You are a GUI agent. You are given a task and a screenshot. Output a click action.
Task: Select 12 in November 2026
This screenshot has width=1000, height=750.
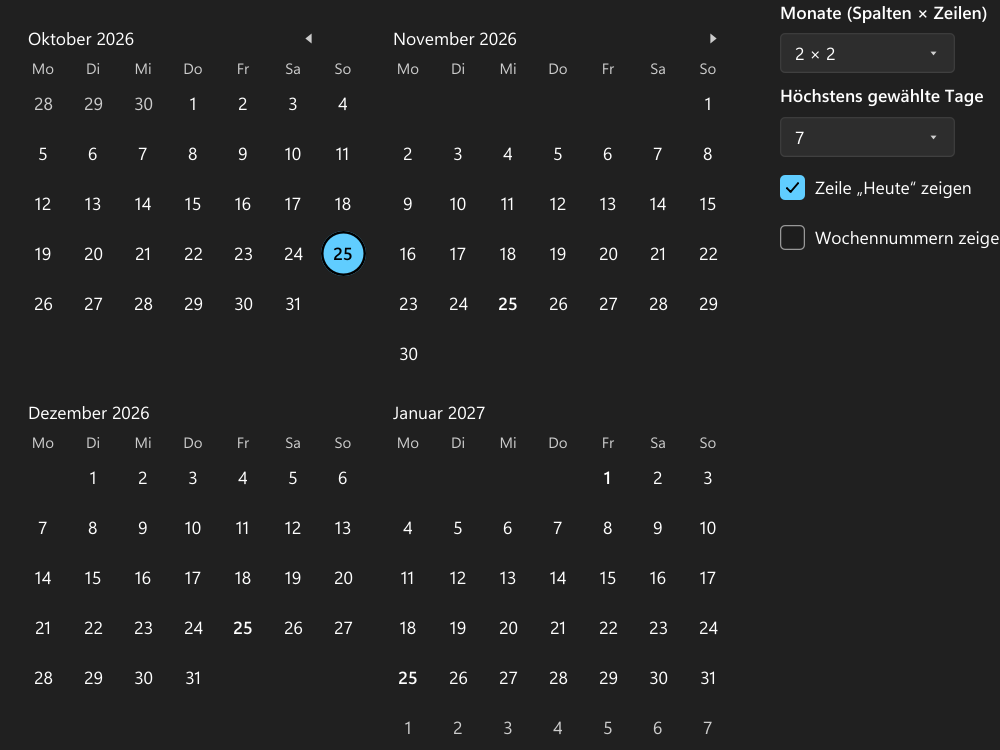[558, 204]
